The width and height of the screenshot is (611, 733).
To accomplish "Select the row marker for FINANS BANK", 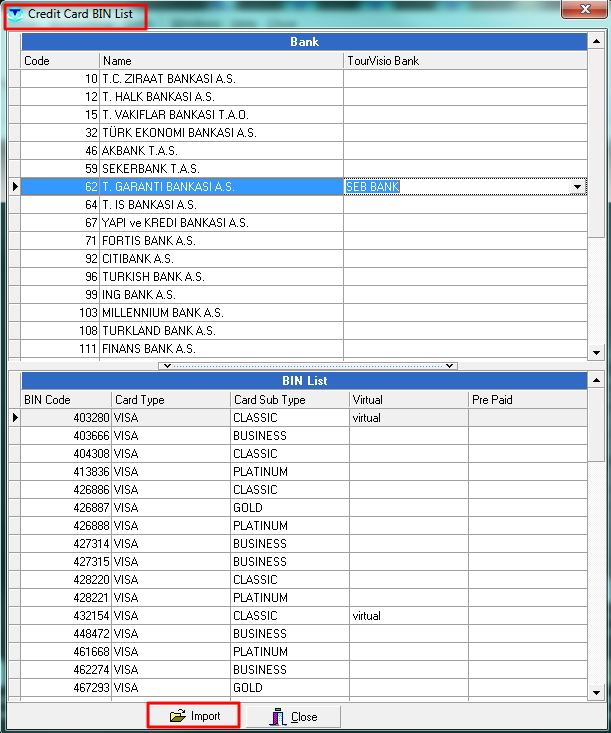I will click(x=14, y=349).
